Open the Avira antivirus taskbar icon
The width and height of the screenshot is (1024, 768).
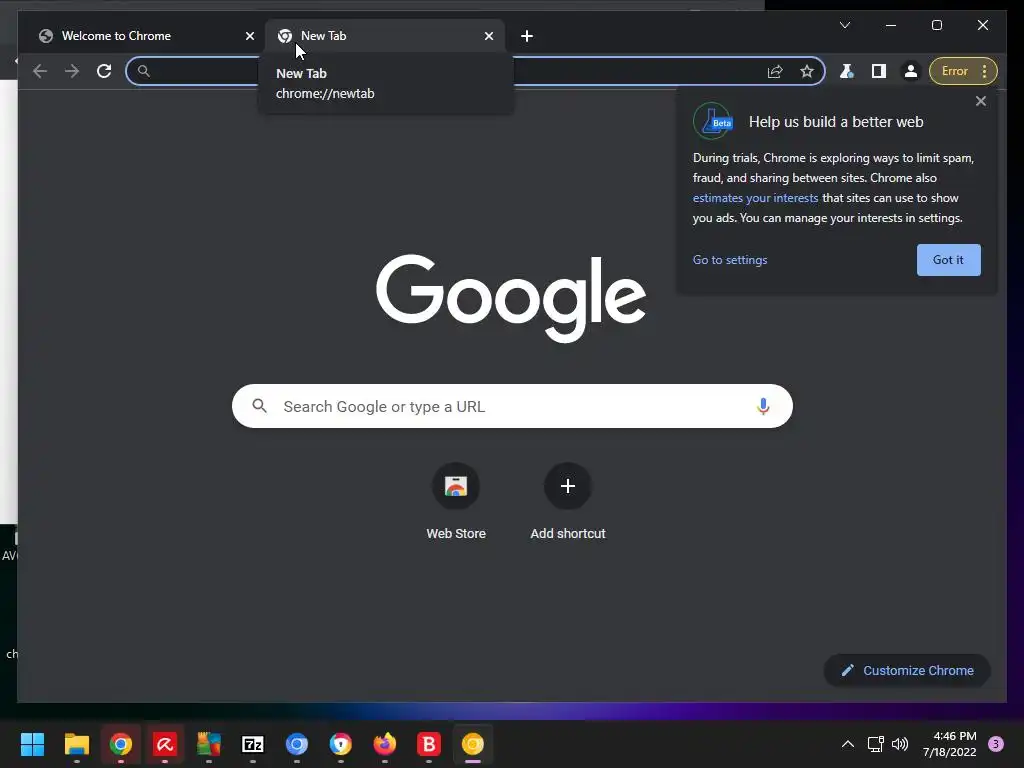[x=165, y=744]
